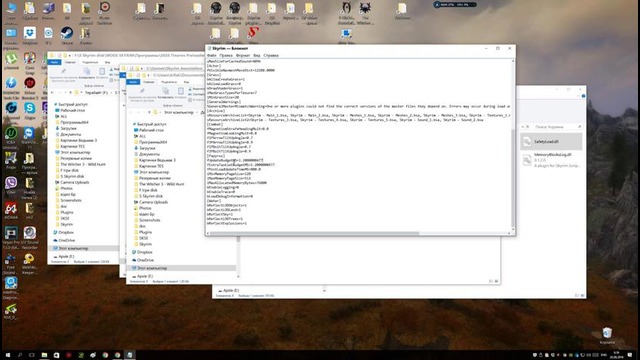The image size is (640, 360).
Task: Click Notepad's horizontal scrollbar thumb
Action: (x=315, y=233)
